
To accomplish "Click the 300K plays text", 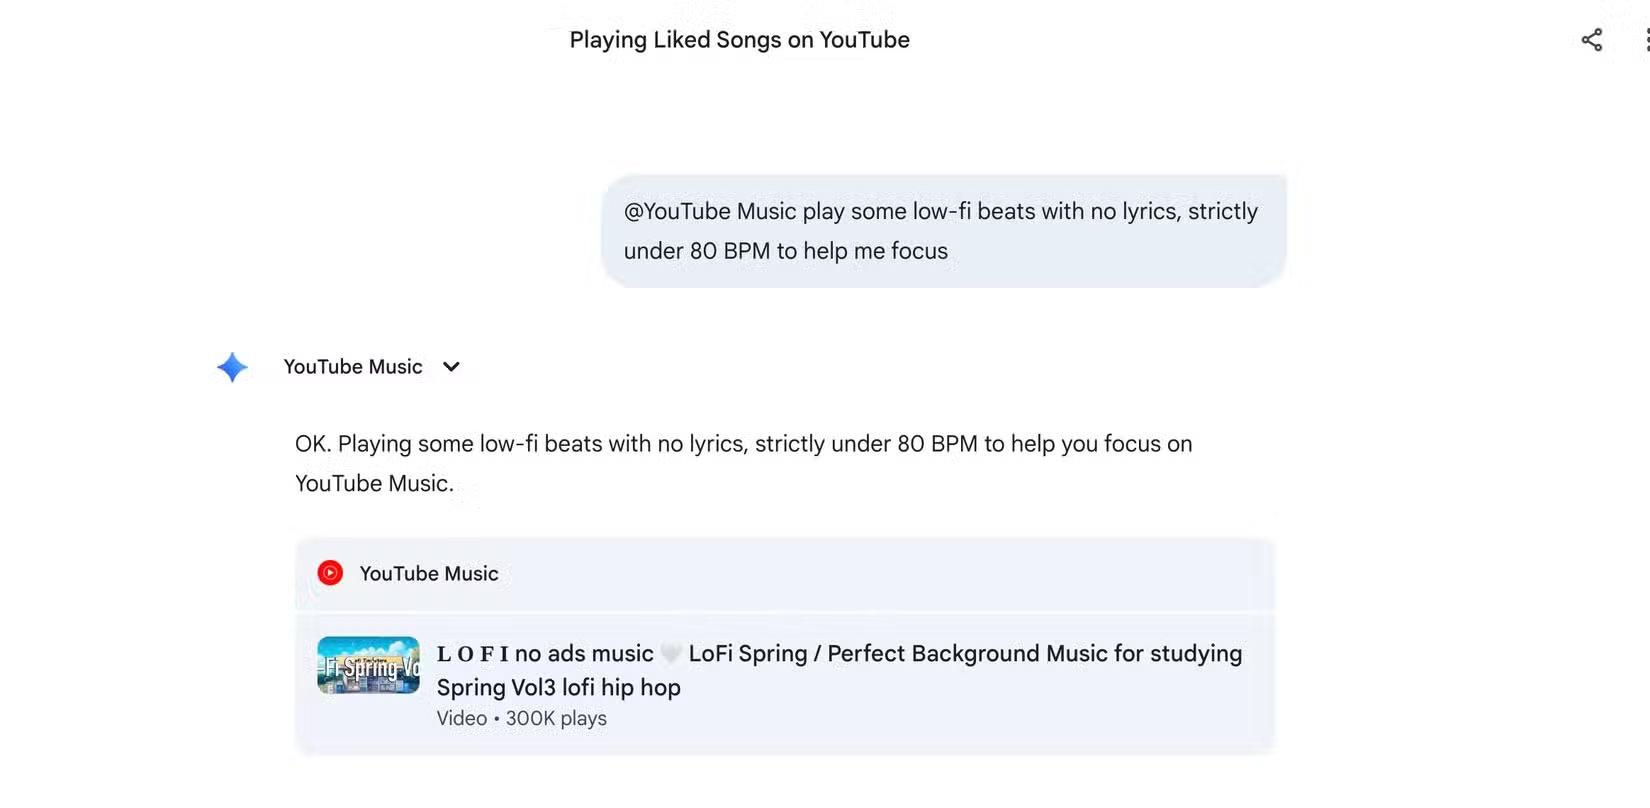I will tap(556, 718).
